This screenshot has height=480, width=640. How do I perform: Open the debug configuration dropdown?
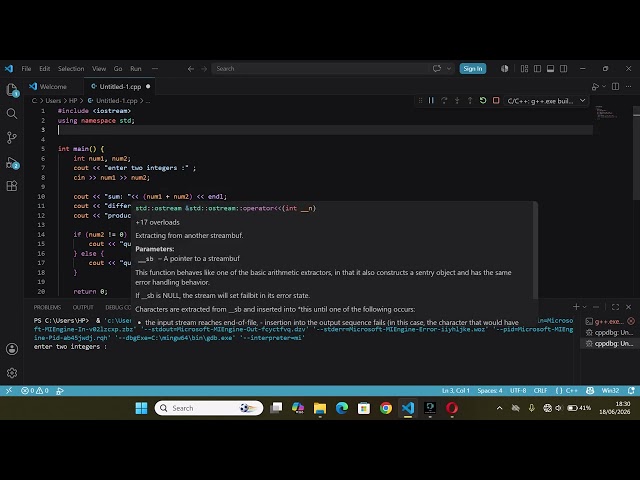pyautogui.click(x=547, y=101)
